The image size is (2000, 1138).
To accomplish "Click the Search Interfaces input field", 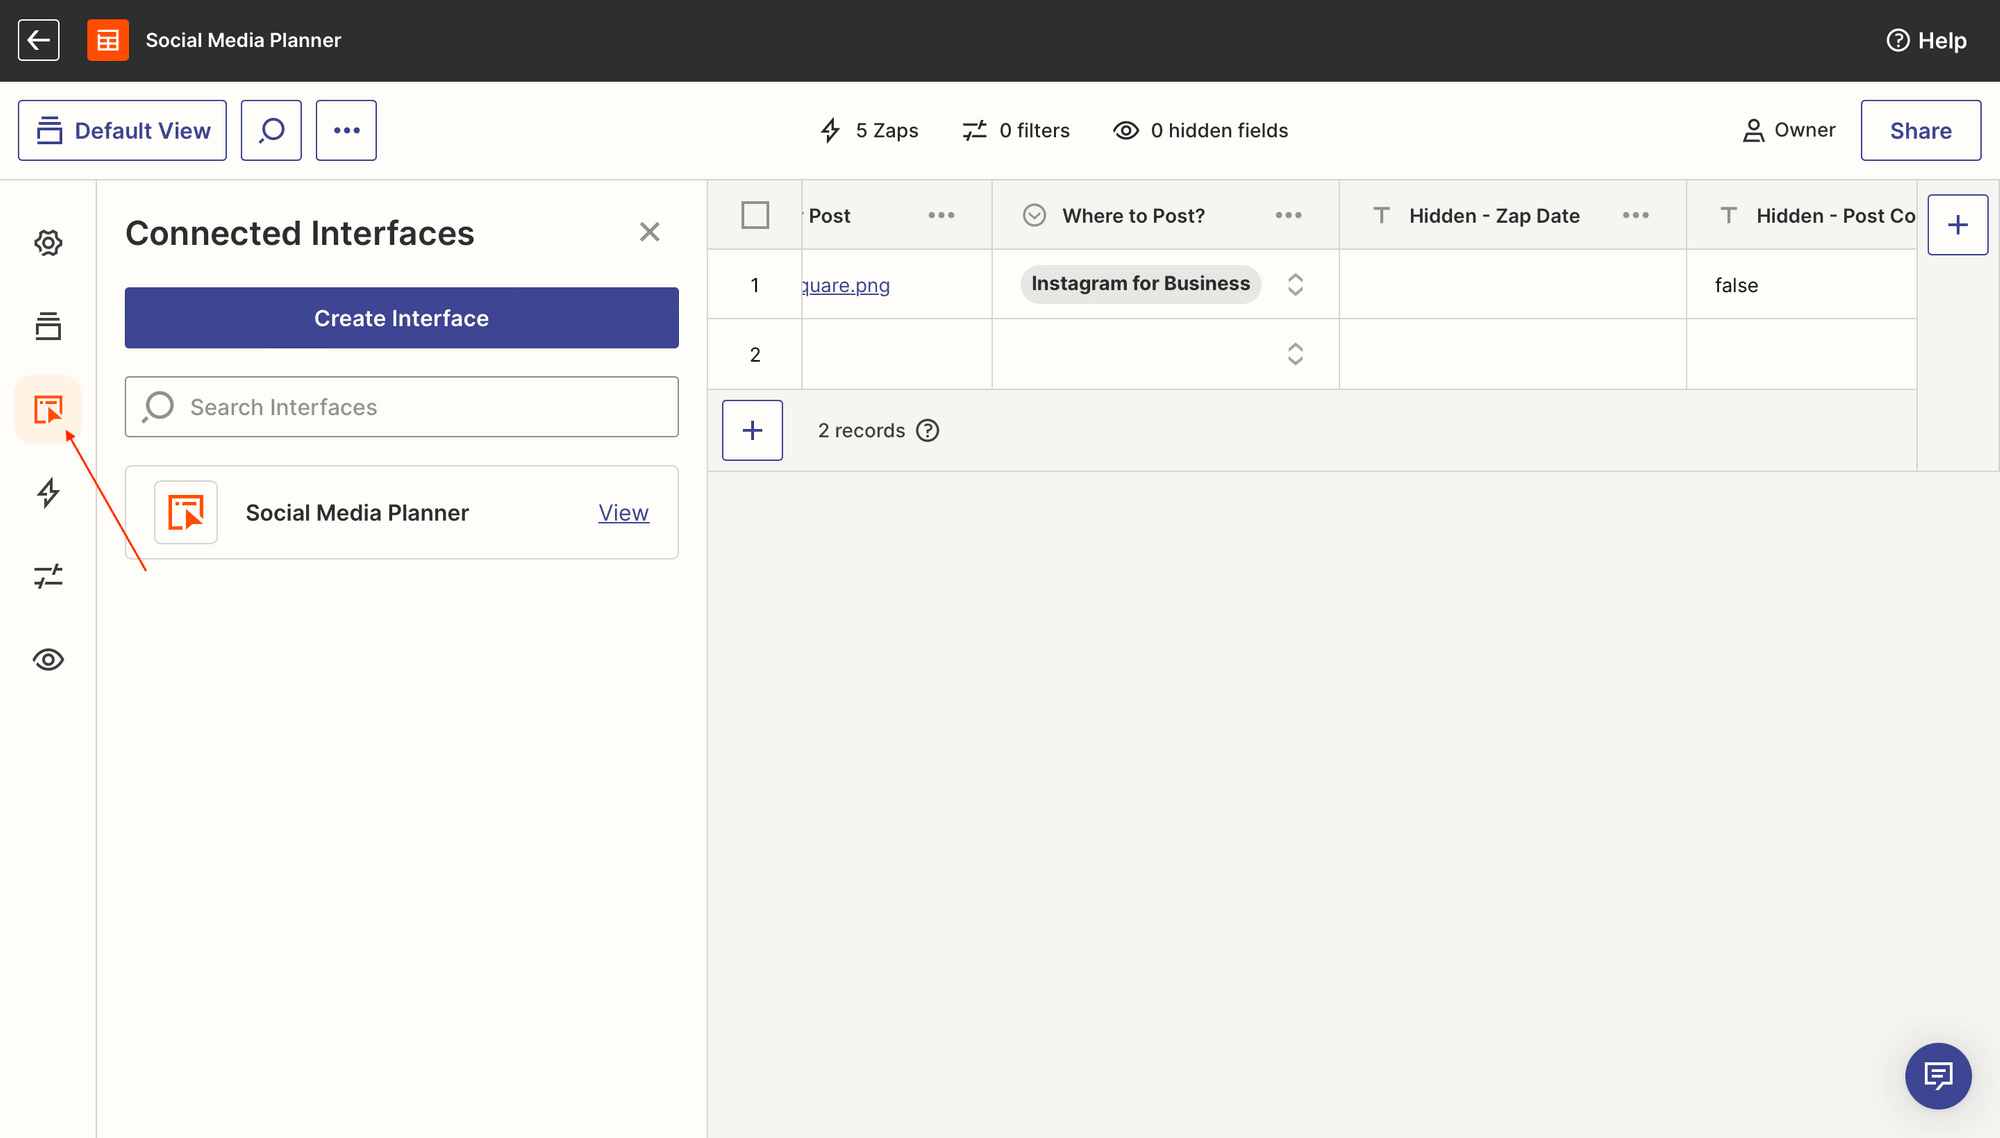I will click(401, 407).
